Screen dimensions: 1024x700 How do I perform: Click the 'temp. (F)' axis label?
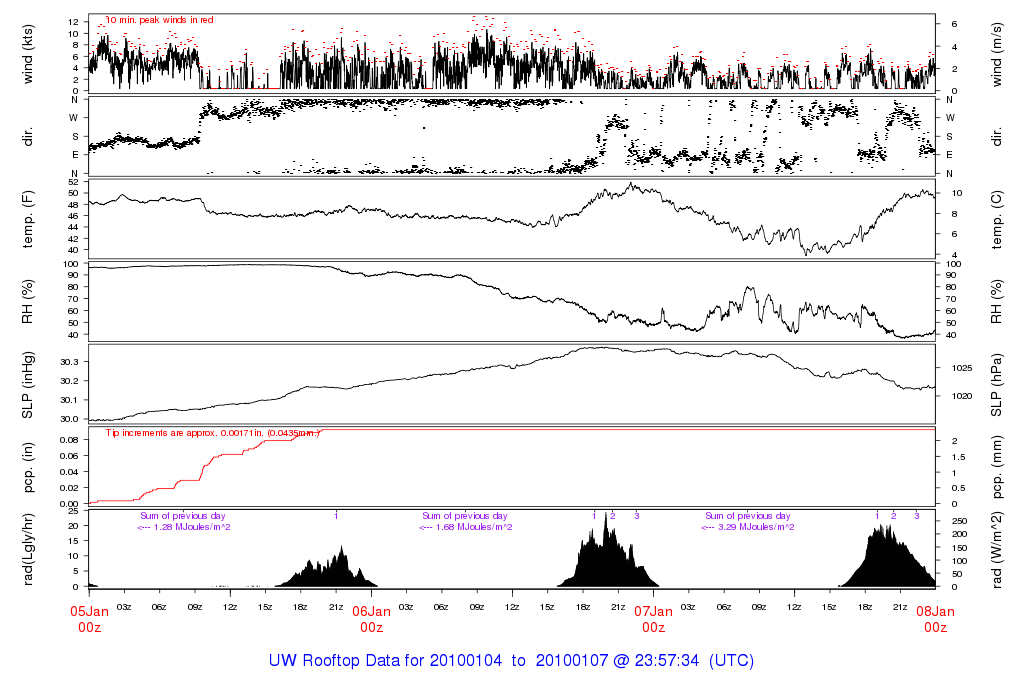[28, 219]
